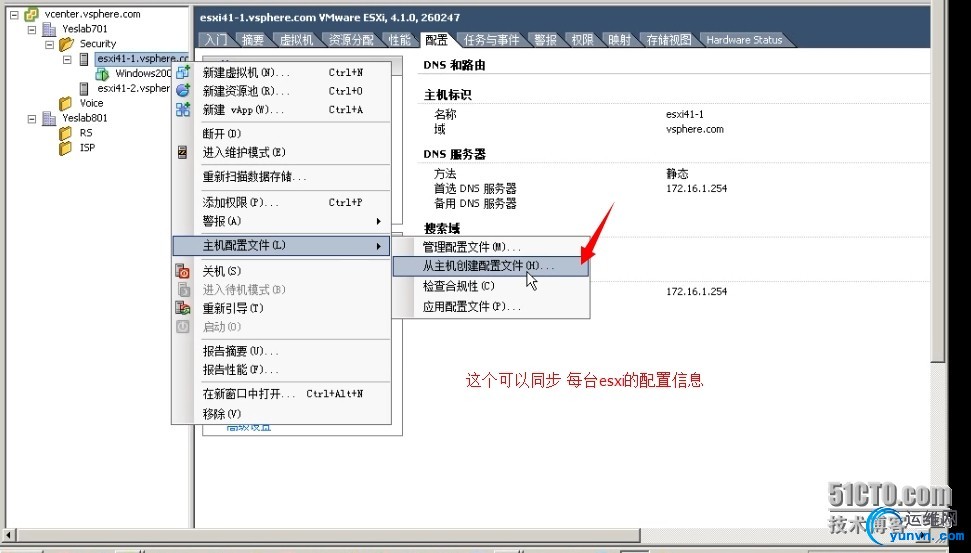This screenshot has width=971, height=553.
Task: Click the new vApp menu icon
Action: (183, 110)
